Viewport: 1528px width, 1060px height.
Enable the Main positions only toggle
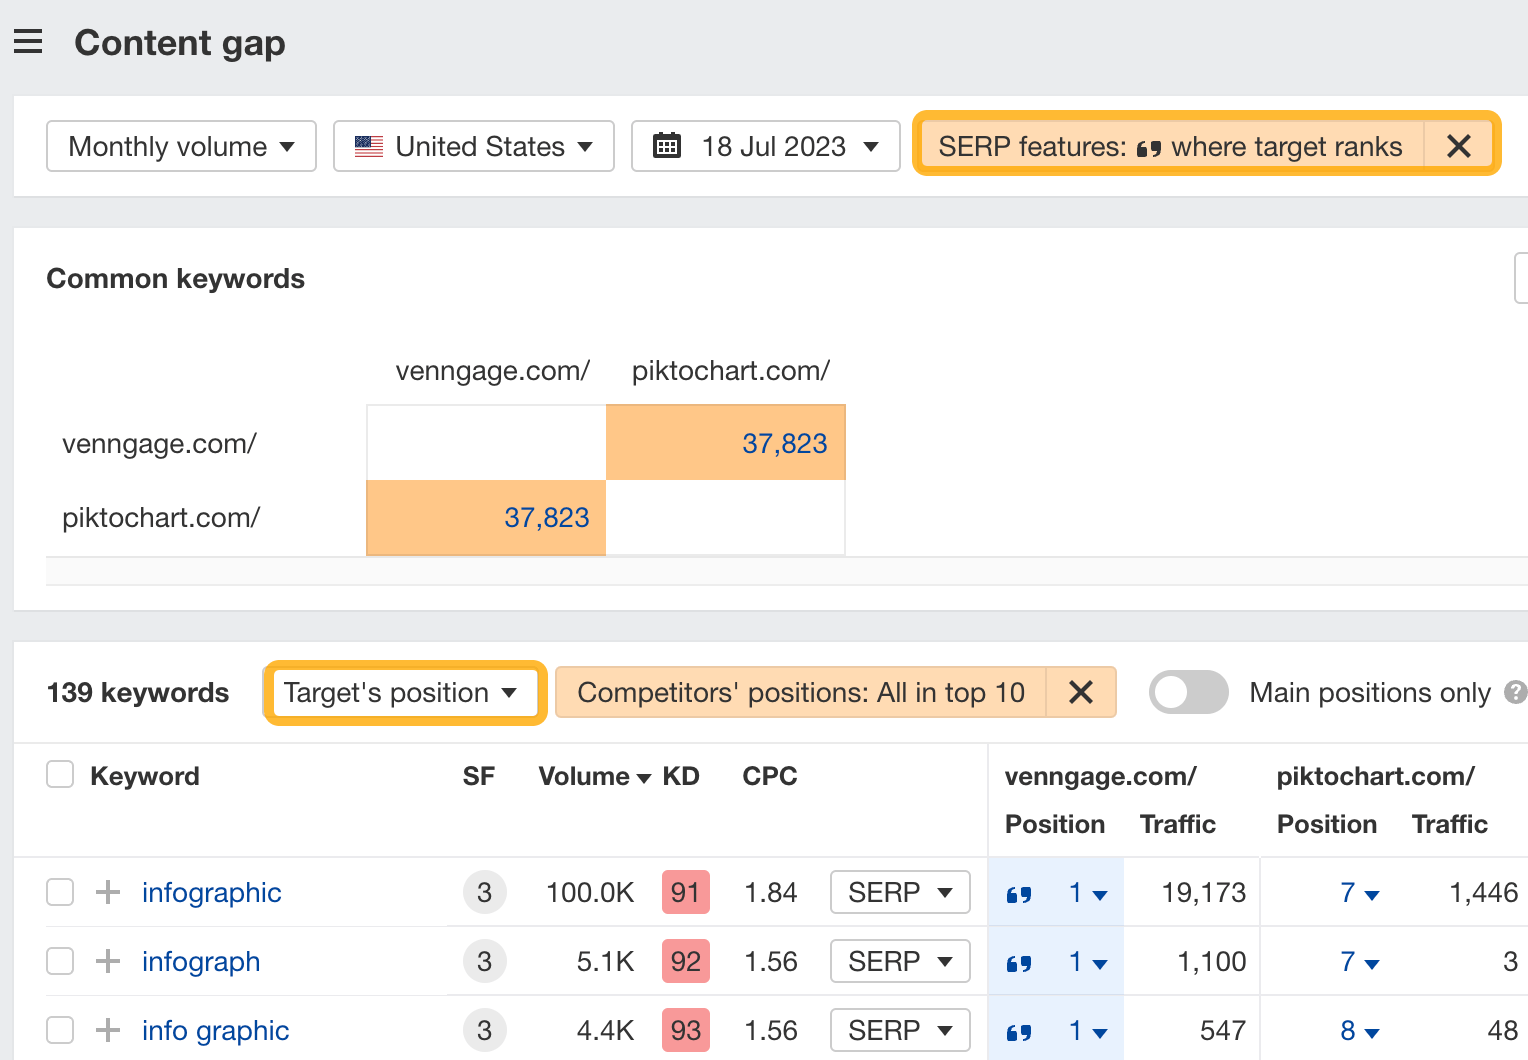1188,692
